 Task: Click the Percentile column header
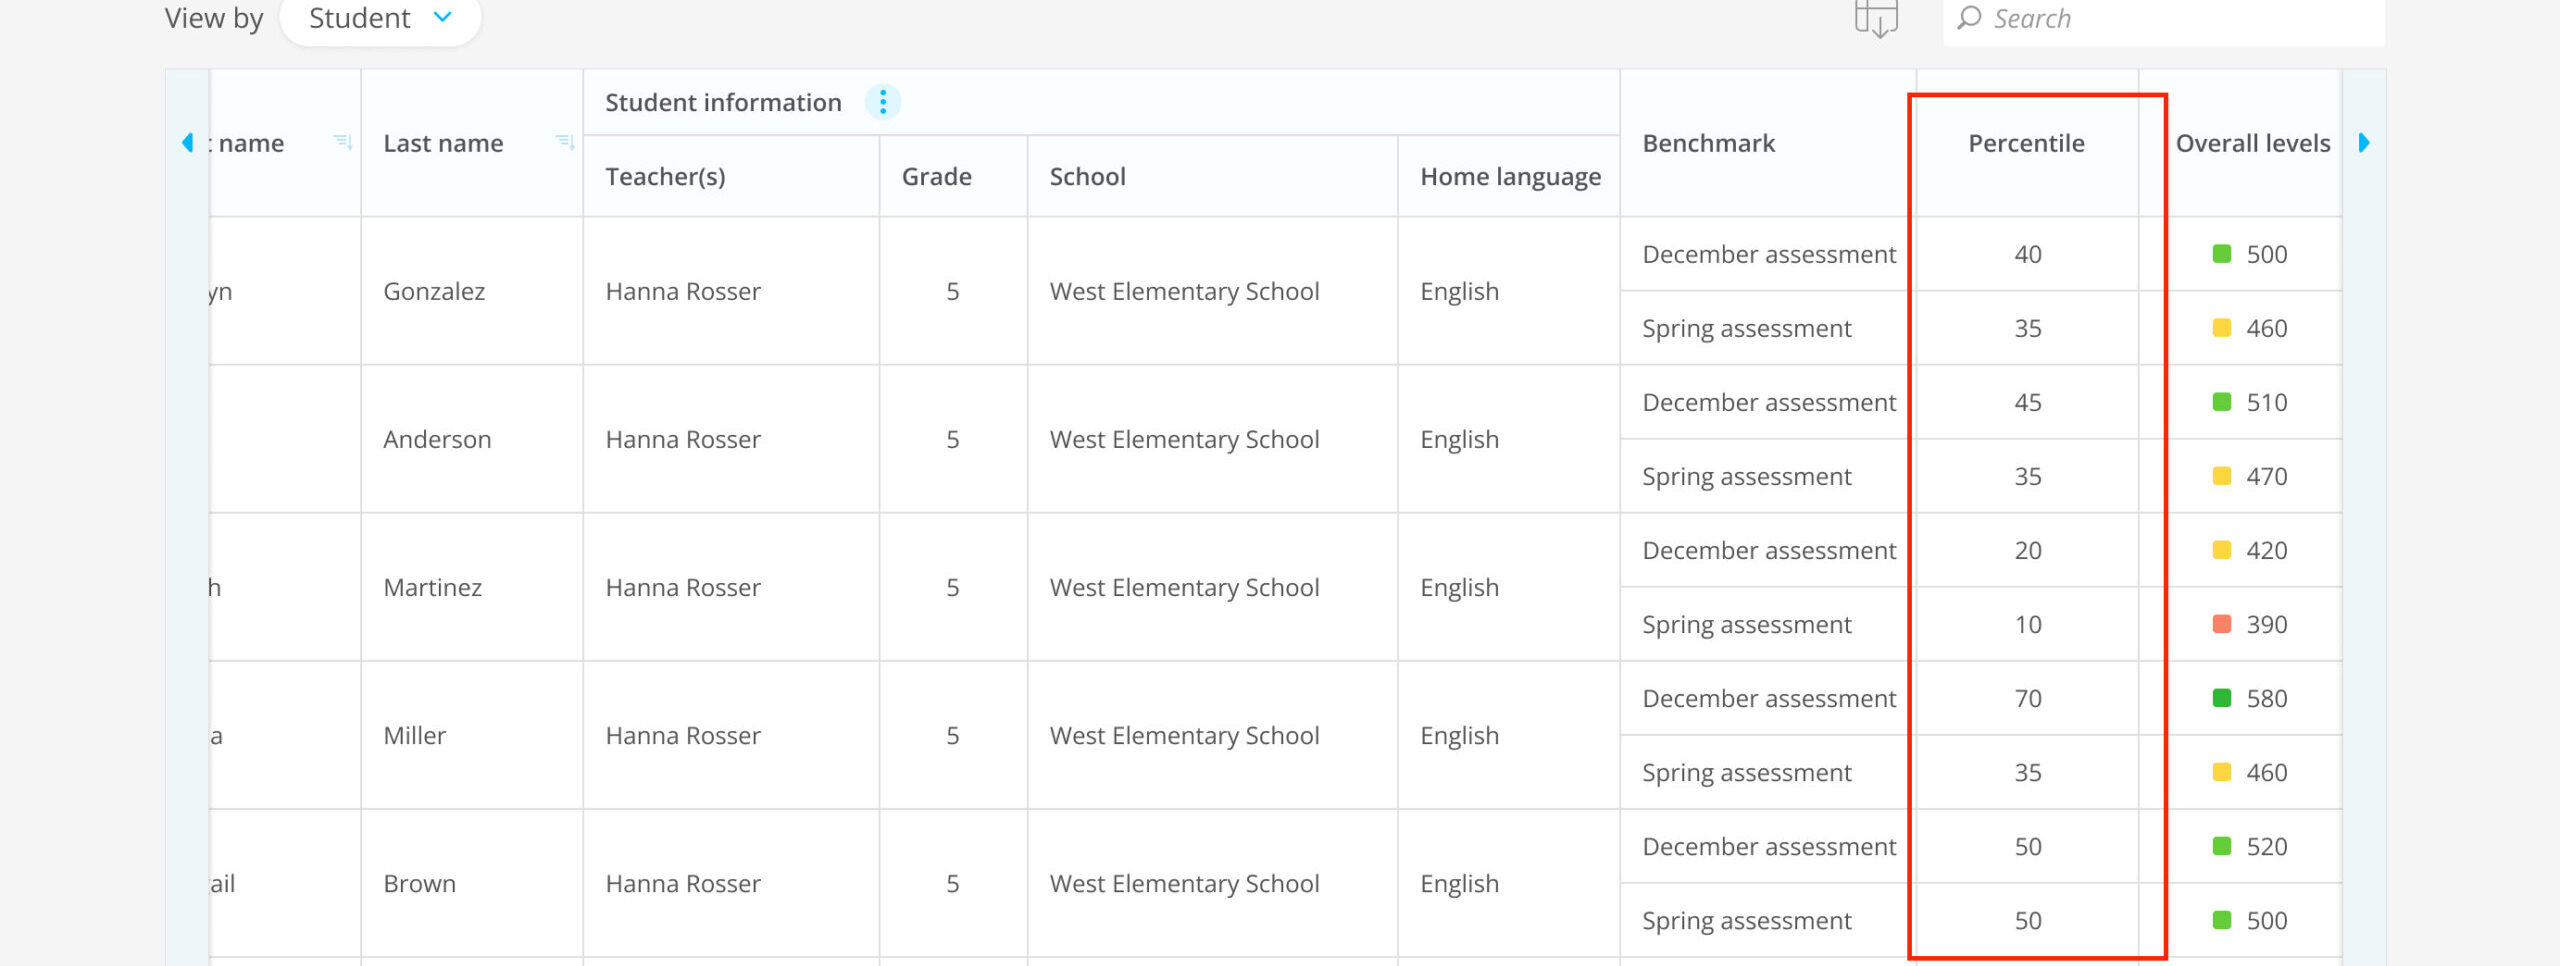[2027, 143]
